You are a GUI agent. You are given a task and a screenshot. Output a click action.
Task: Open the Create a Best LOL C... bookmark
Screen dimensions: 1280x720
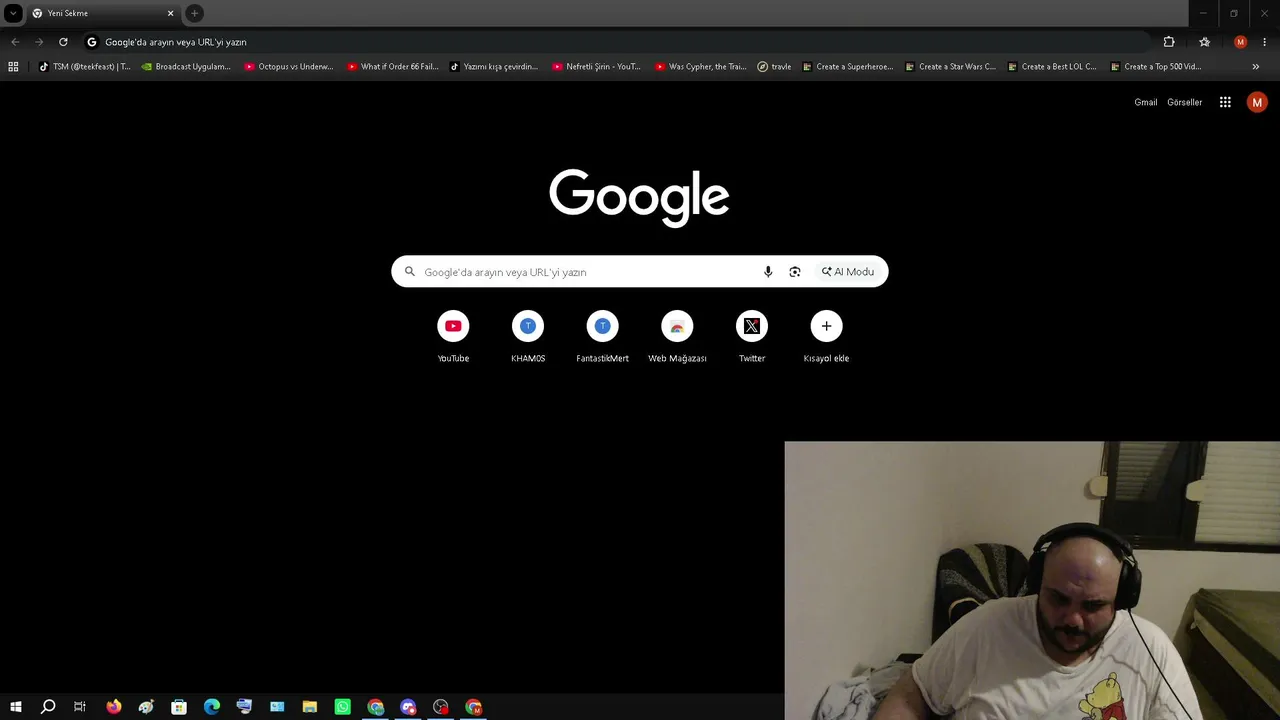point(1052,67)
